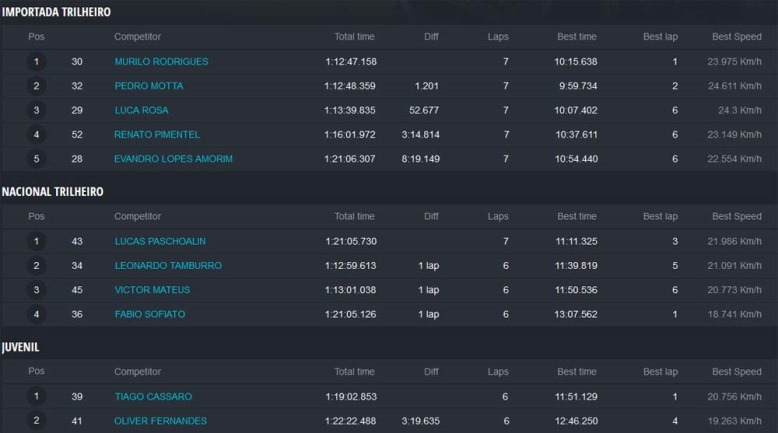Sort Nacional Trilheiro by Best Speed
The height and width of the screenshot is (433, 778).
click(736, 216)
